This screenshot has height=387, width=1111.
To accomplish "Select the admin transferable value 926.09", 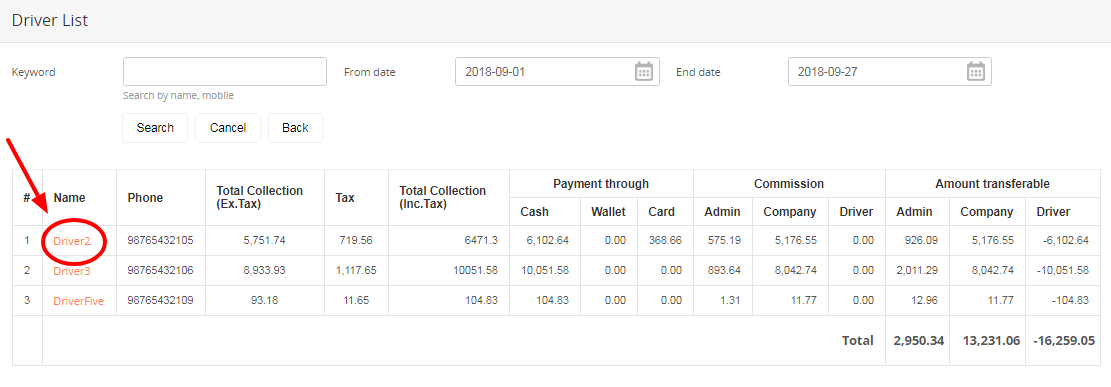I will (x=921, y=241).
